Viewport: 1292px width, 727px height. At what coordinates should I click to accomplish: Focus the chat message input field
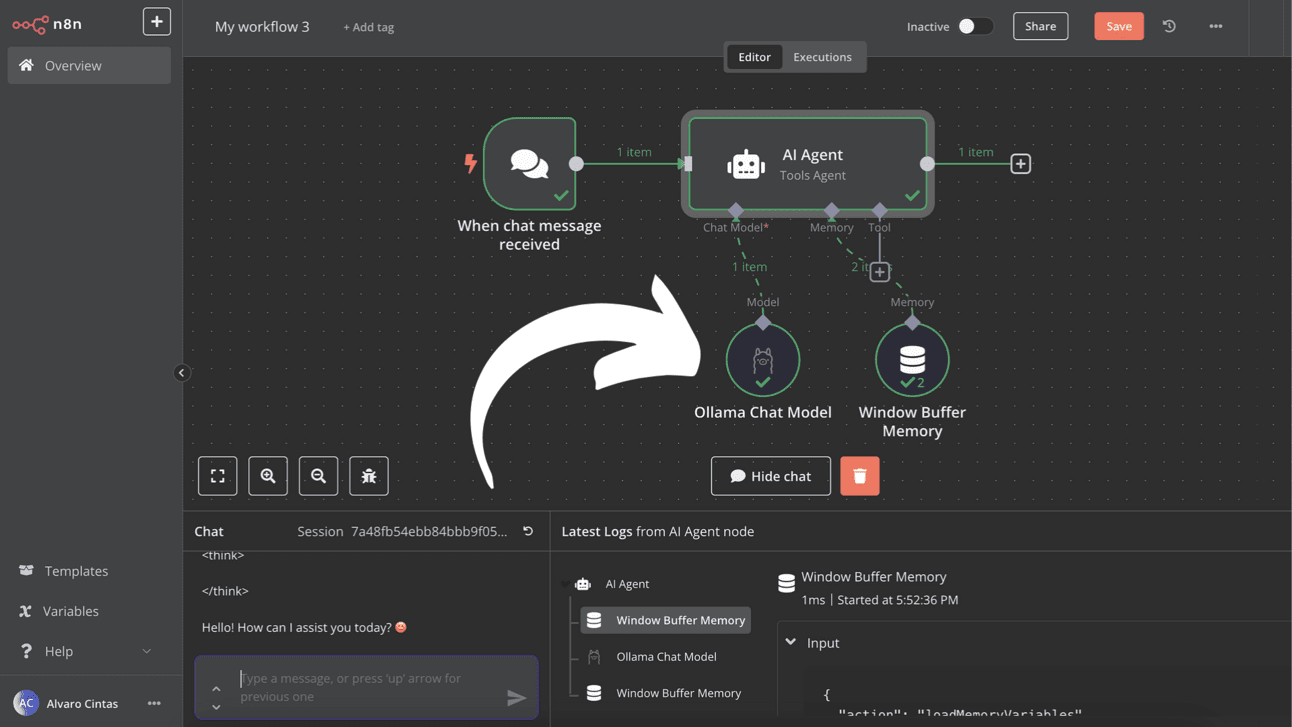(x=366, y=687)
